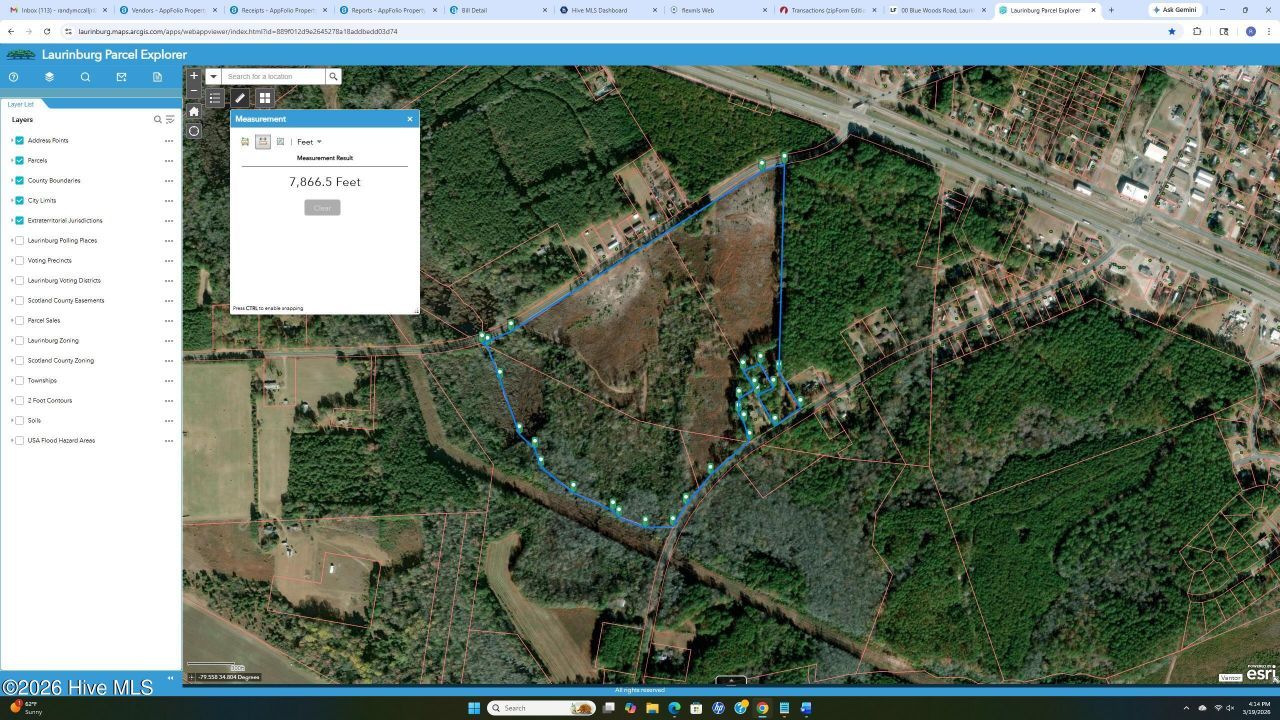1280x720 pixels.
Task: Select the location measurement tool
Action: [281, 142]
